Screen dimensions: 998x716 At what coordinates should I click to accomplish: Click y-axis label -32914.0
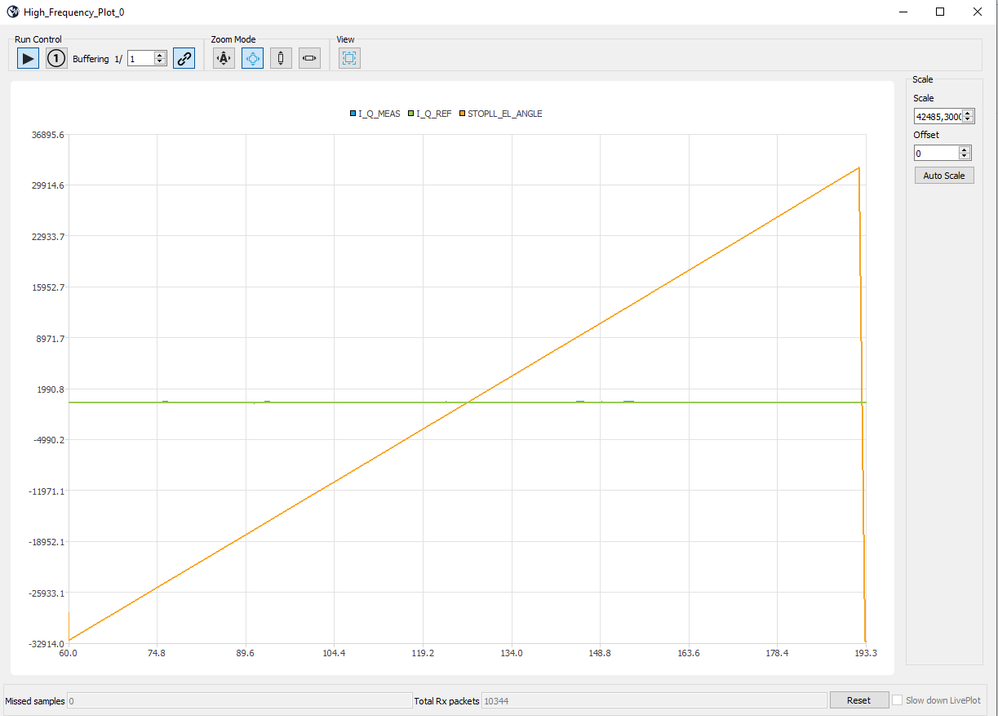[x=46, y=643]
